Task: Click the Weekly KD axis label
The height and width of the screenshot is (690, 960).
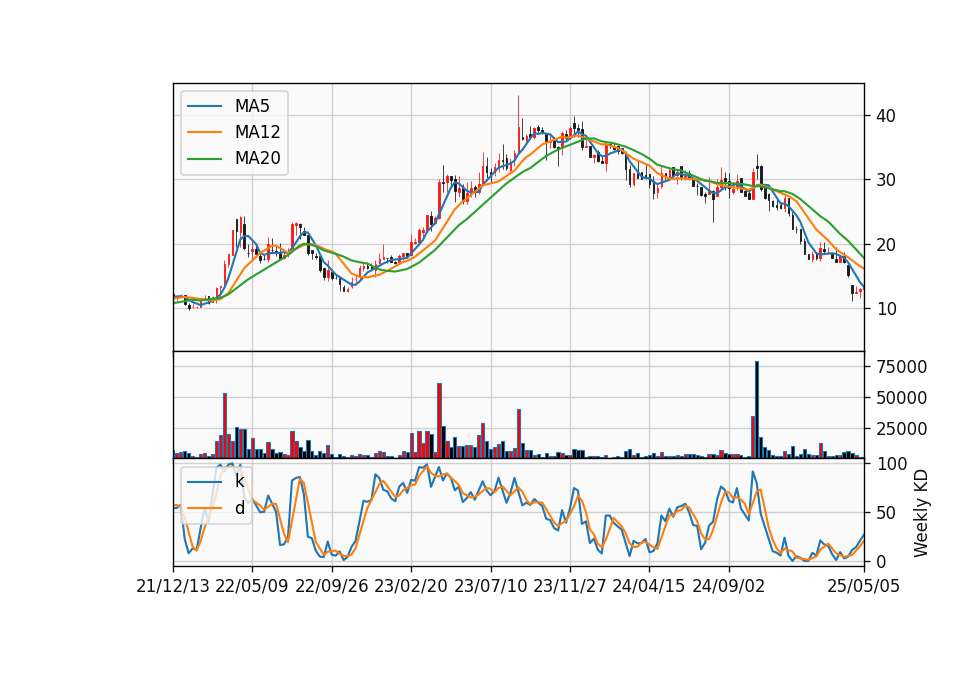Action: [920, 513]
